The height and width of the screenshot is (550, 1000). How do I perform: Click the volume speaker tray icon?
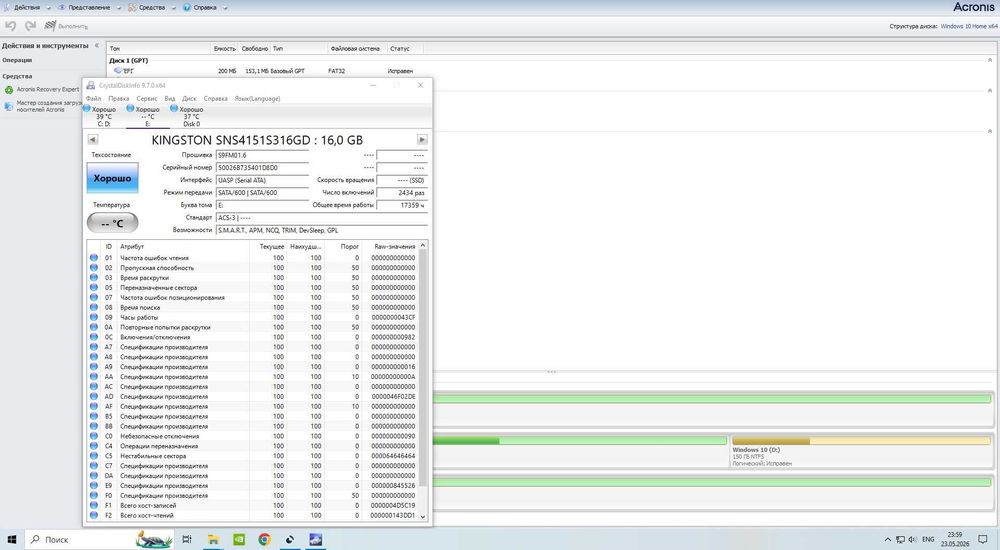(913, 539)
